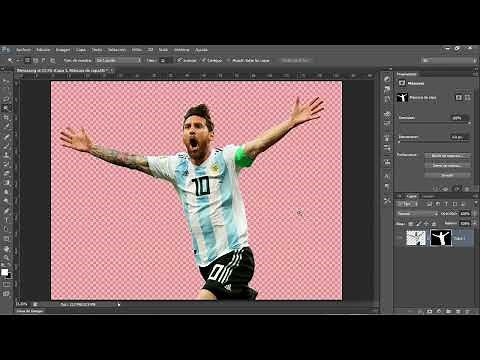
Task: Click Add vector mask icon in Properties
Action: coord(468,97)
